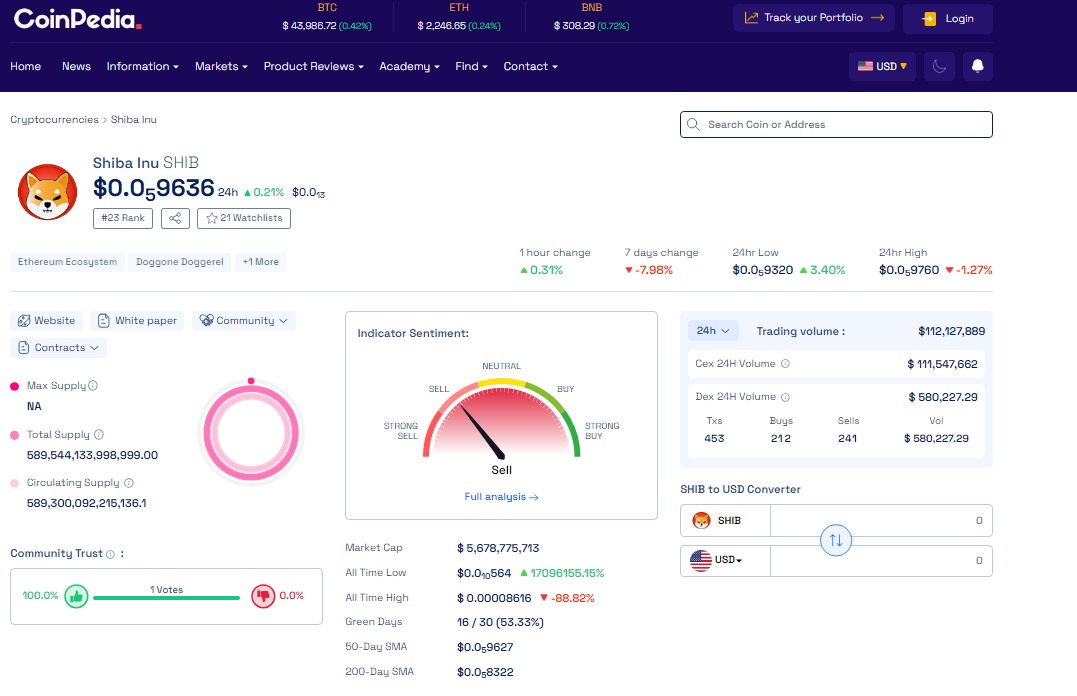Click Dex 24H Volume info icon
This screenshot has width=1077, height=696.
point(785,397)
